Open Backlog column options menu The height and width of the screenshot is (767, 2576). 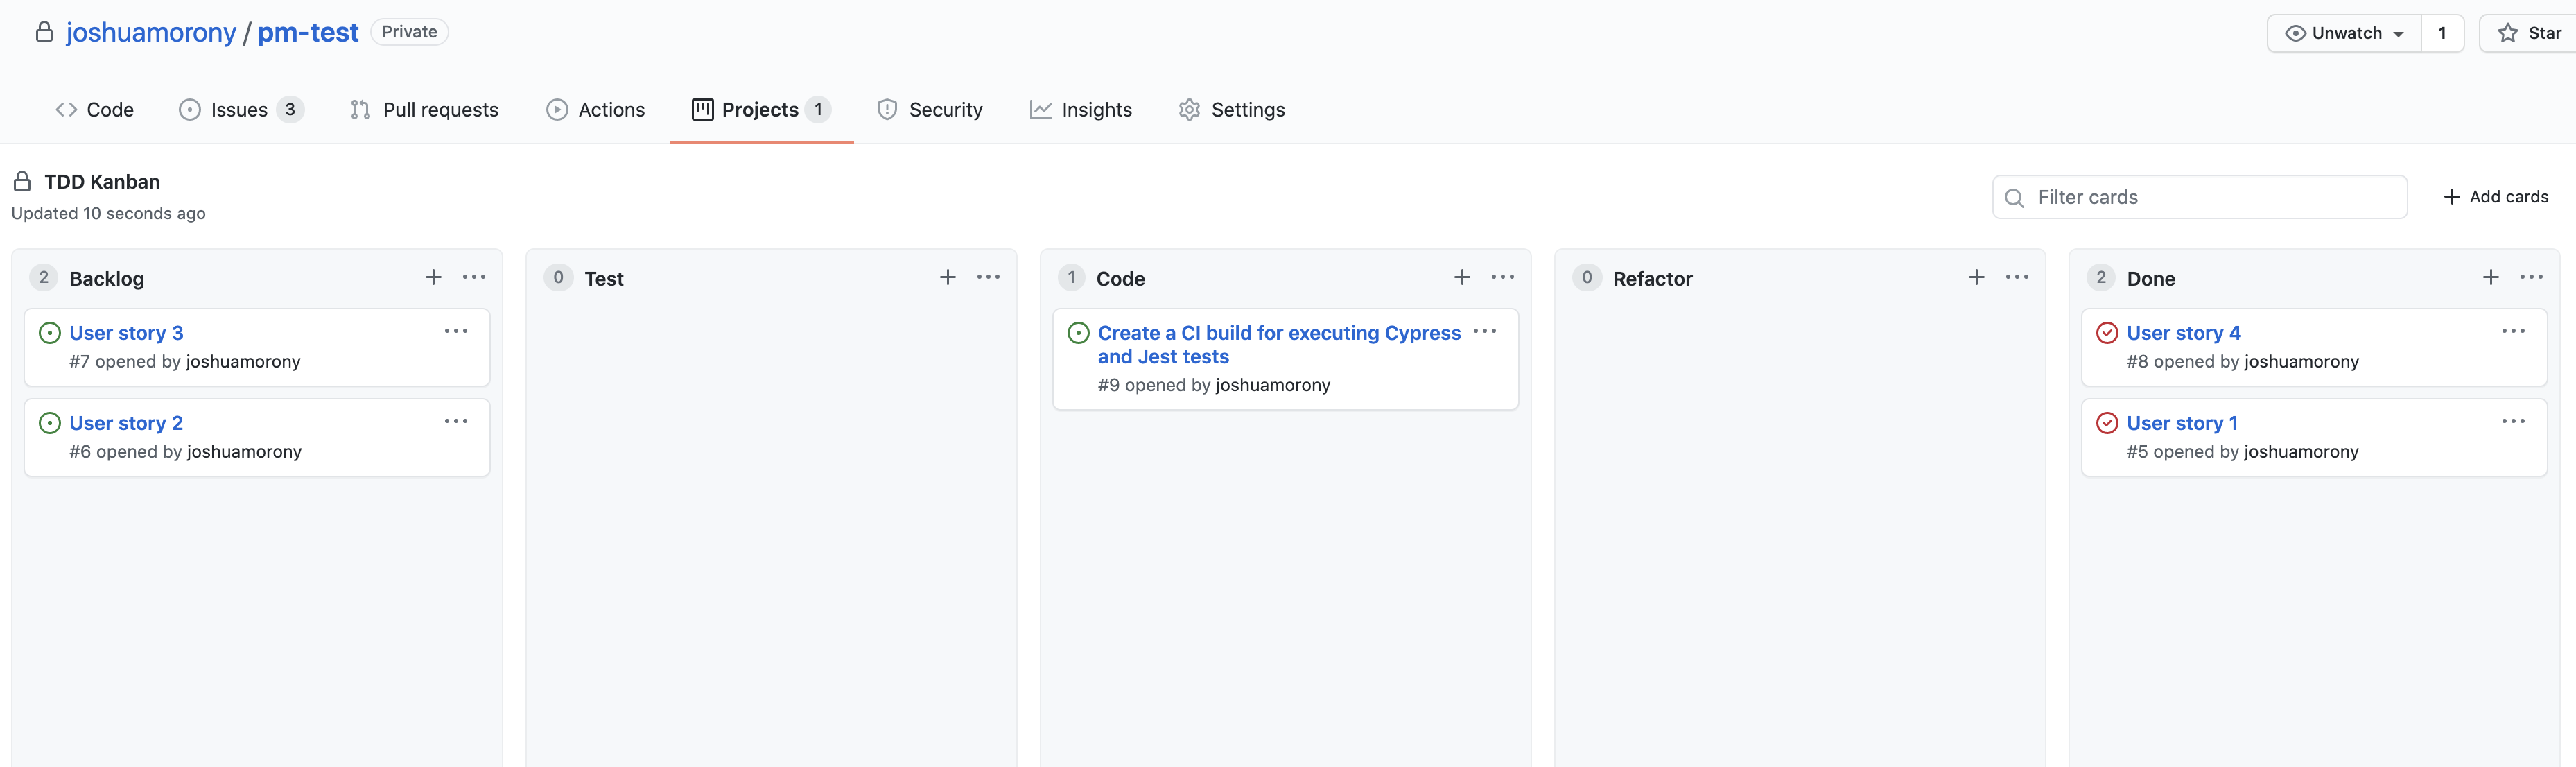coord(474,277)
